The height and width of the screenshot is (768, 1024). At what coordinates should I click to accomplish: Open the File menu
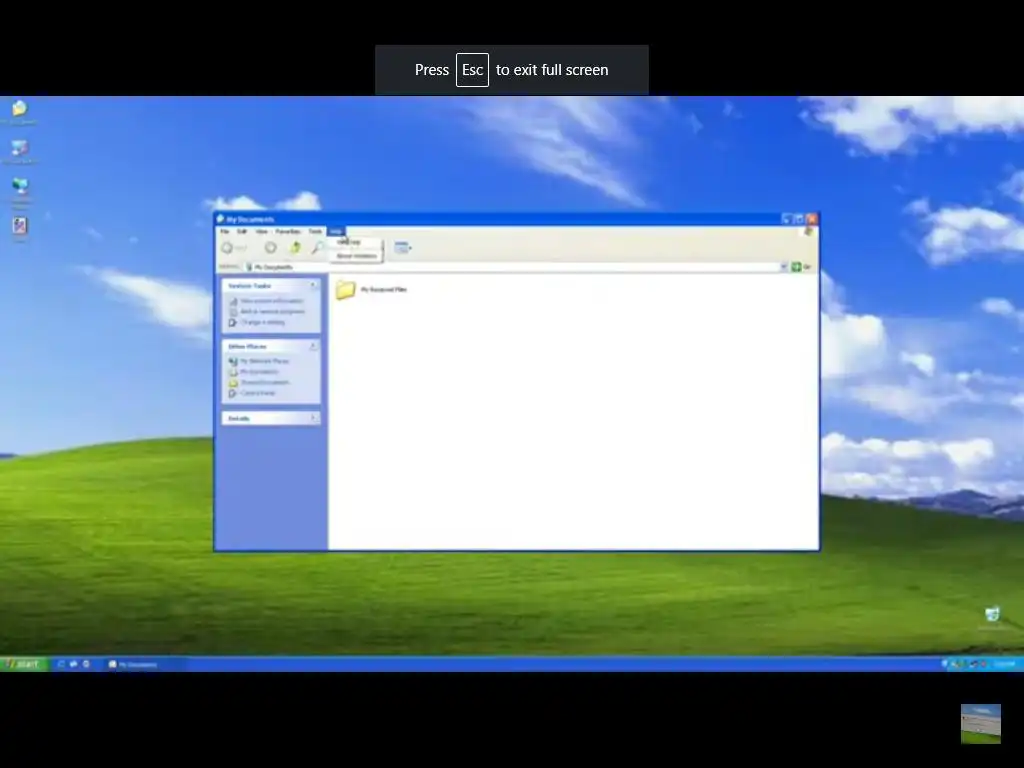click(225, 231)
